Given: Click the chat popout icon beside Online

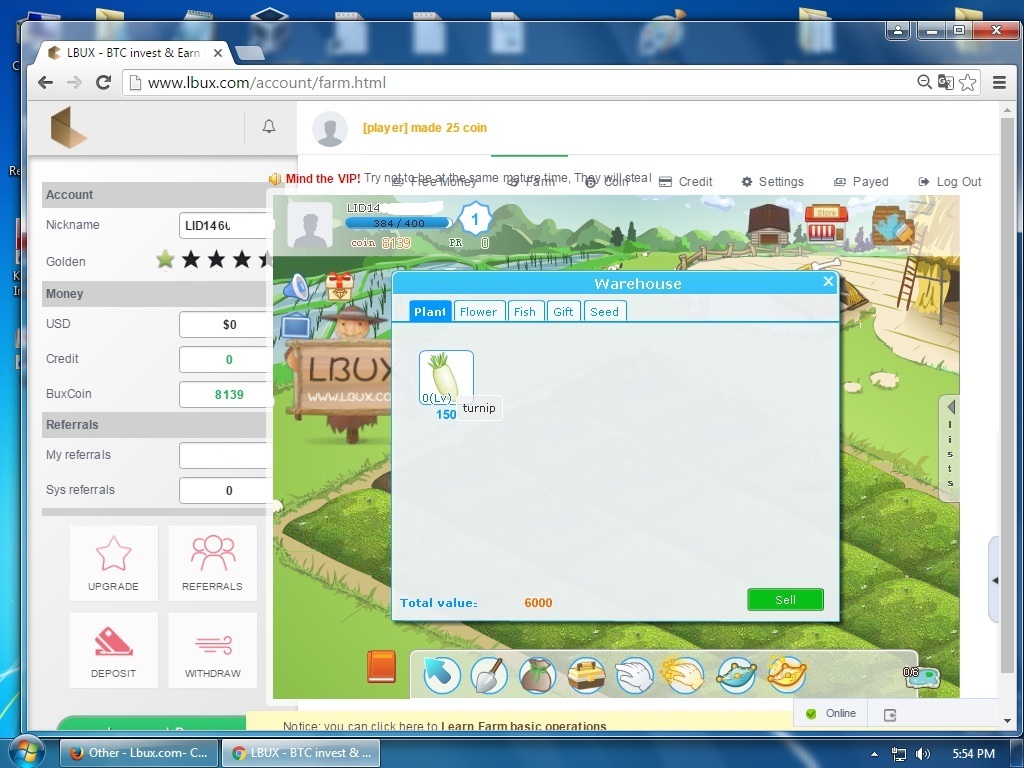Looking at the screenshot, I should pyautogui.click(x=889, y=715).
